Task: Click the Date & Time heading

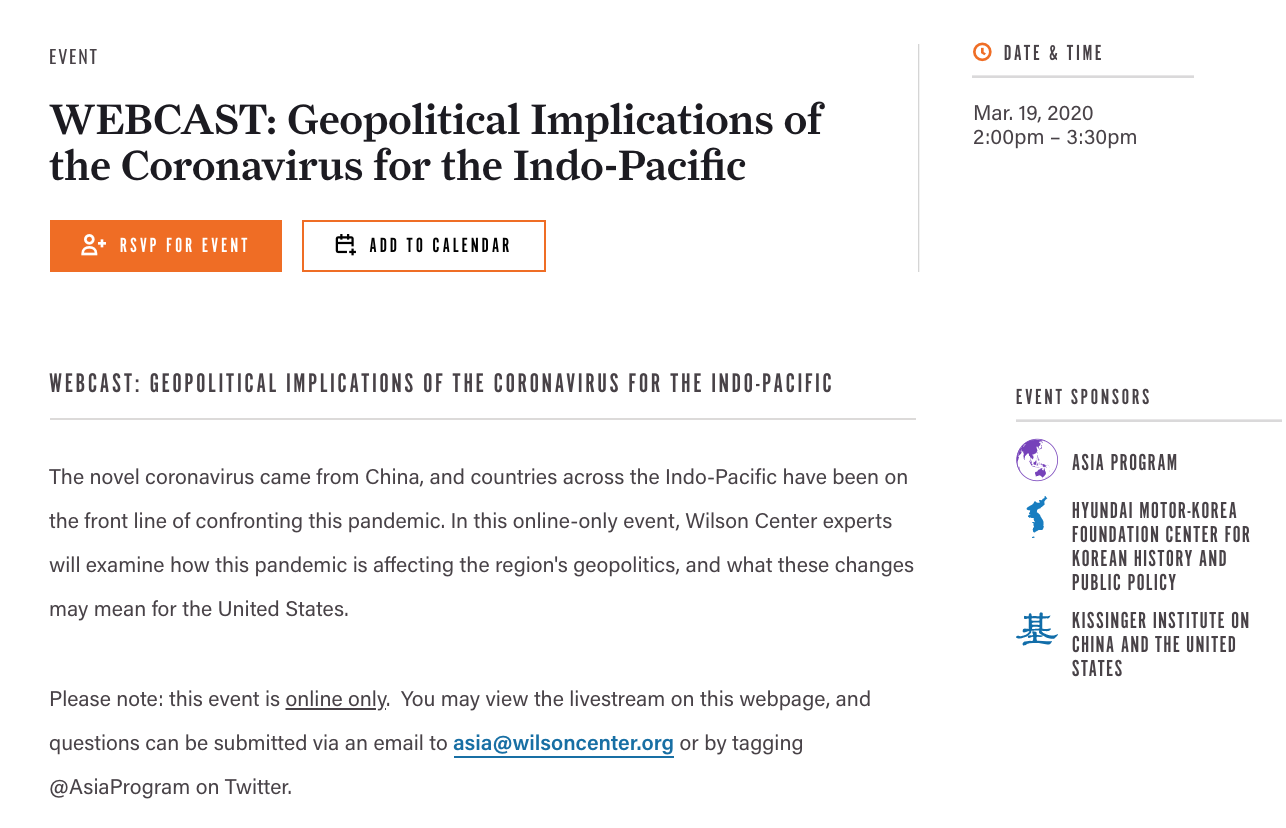Action: click(x=1053, y=53)
